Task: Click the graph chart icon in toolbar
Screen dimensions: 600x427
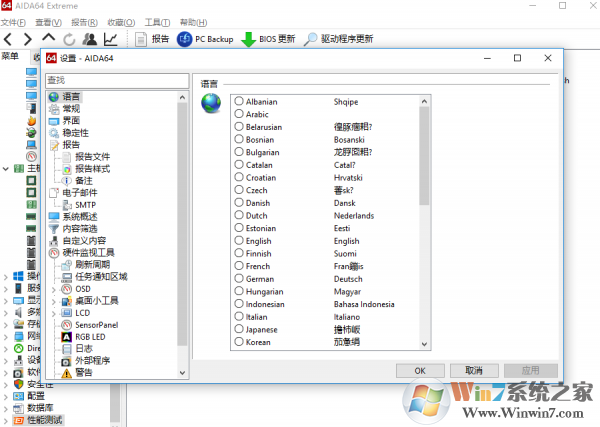Action: 111,39
